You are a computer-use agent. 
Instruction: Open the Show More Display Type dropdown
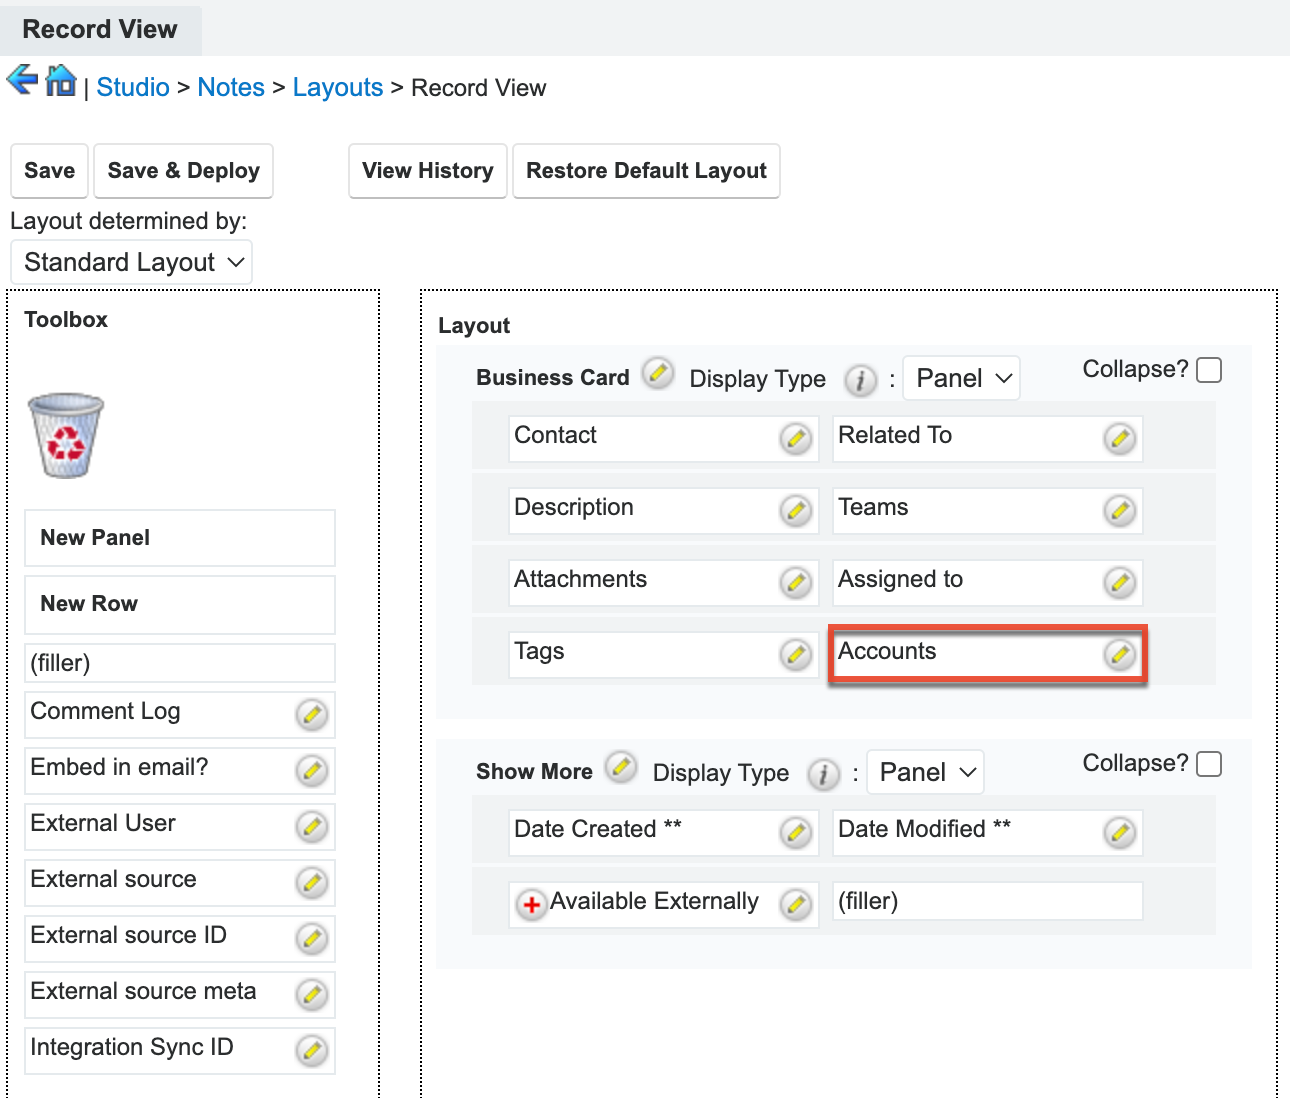924,771
